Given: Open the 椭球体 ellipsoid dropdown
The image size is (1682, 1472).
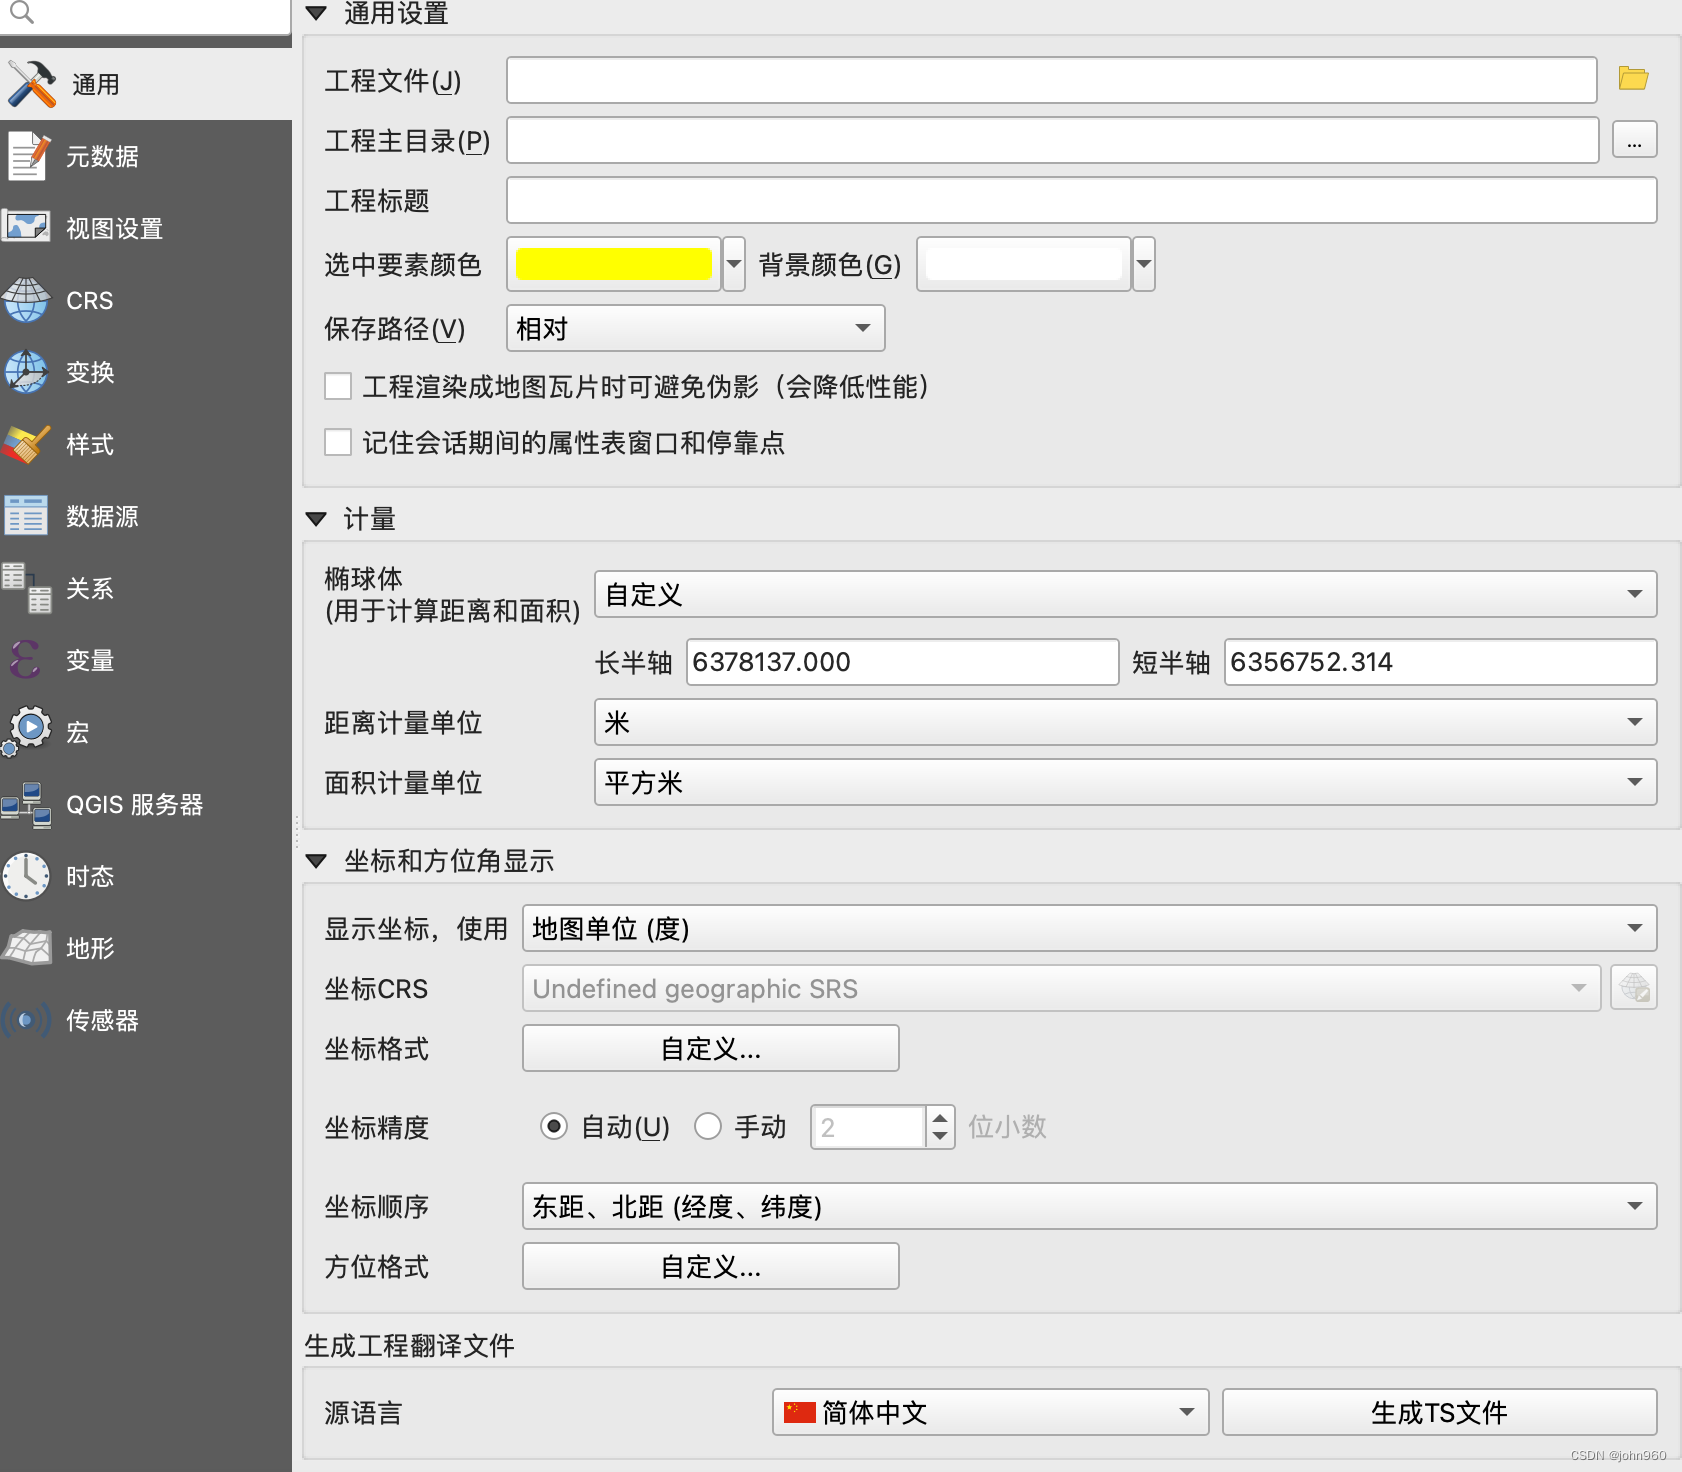Looking at the screenshot, I should click(1126, 594).
